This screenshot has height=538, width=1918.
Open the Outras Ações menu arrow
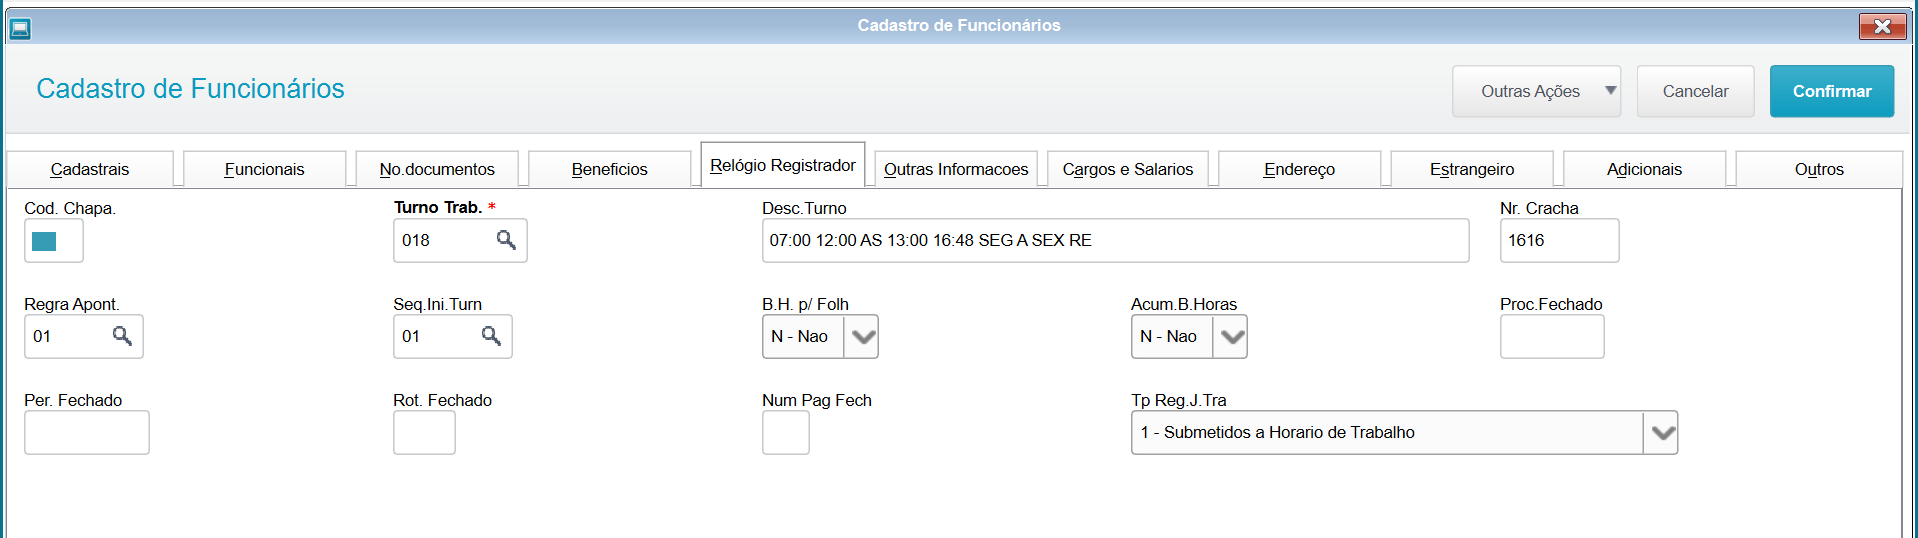pyautogui.click(x=1610, y=91)
